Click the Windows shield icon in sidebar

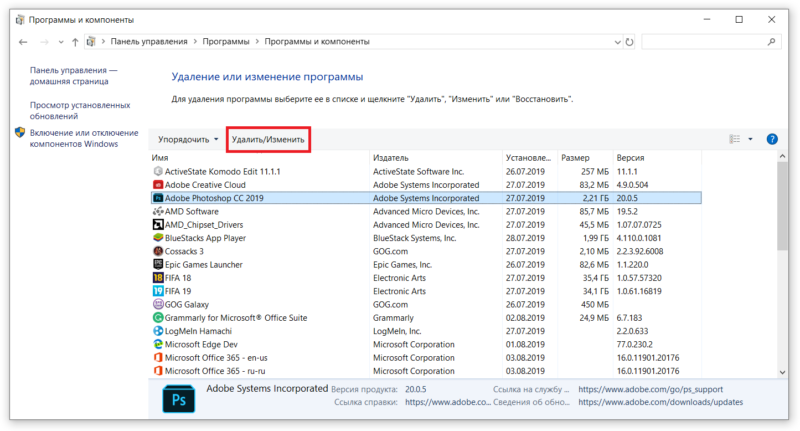(20, 133)
